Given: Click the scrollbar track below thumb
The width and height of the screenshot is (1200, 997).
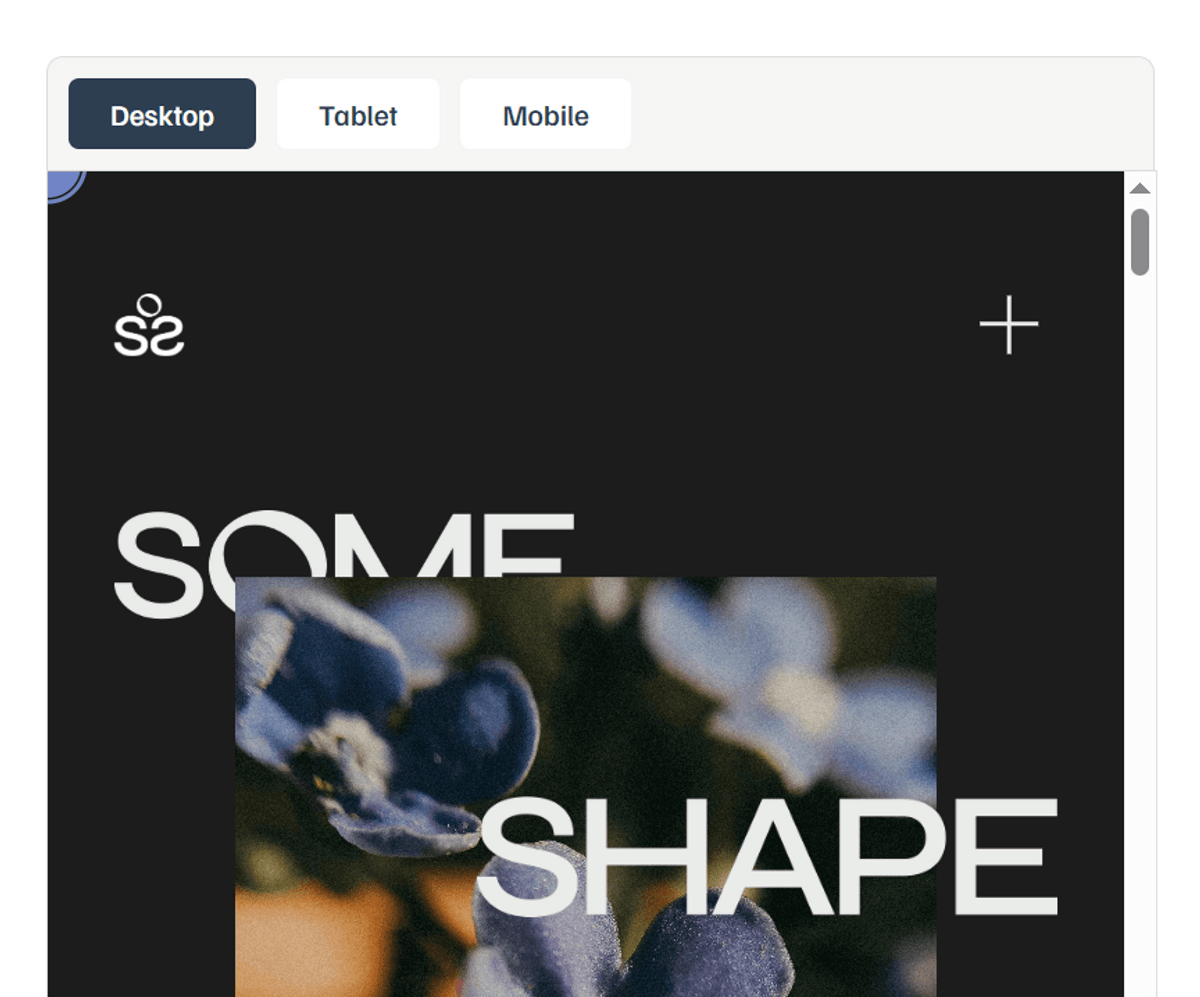Looking at the screenshot, I should 1140,630.
